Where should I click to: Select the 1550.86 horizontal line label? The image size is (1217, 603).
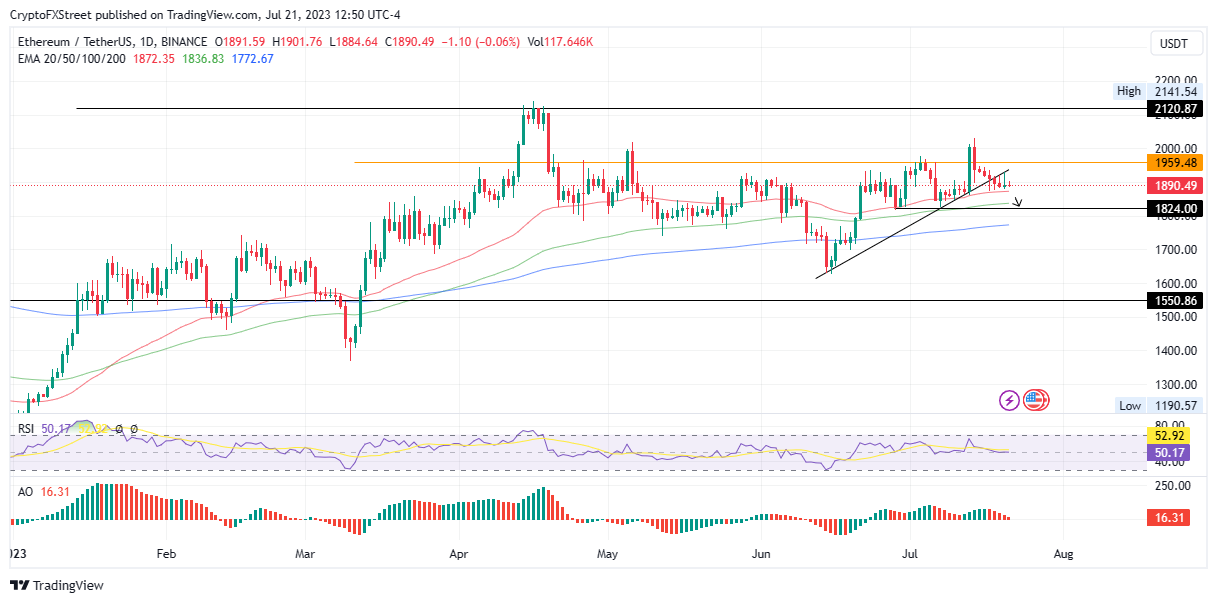(1167, 300)
